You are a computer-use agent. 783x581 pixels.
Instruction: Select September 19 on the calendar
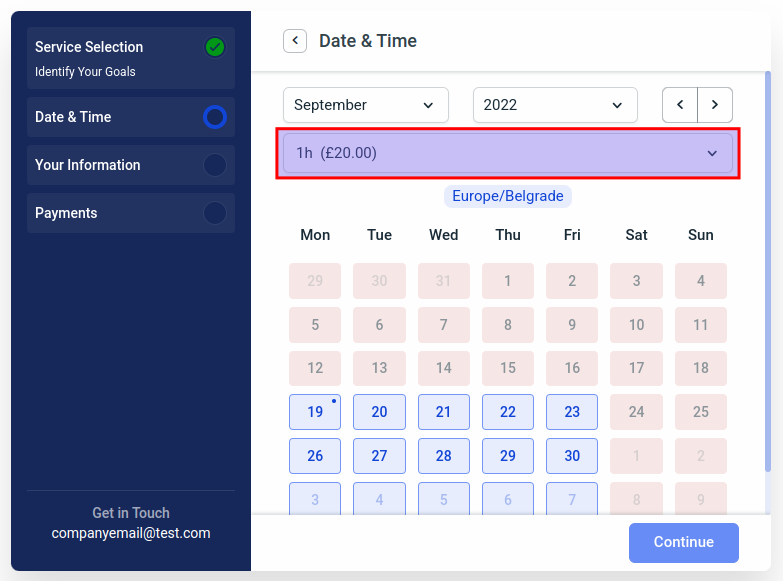315,412
